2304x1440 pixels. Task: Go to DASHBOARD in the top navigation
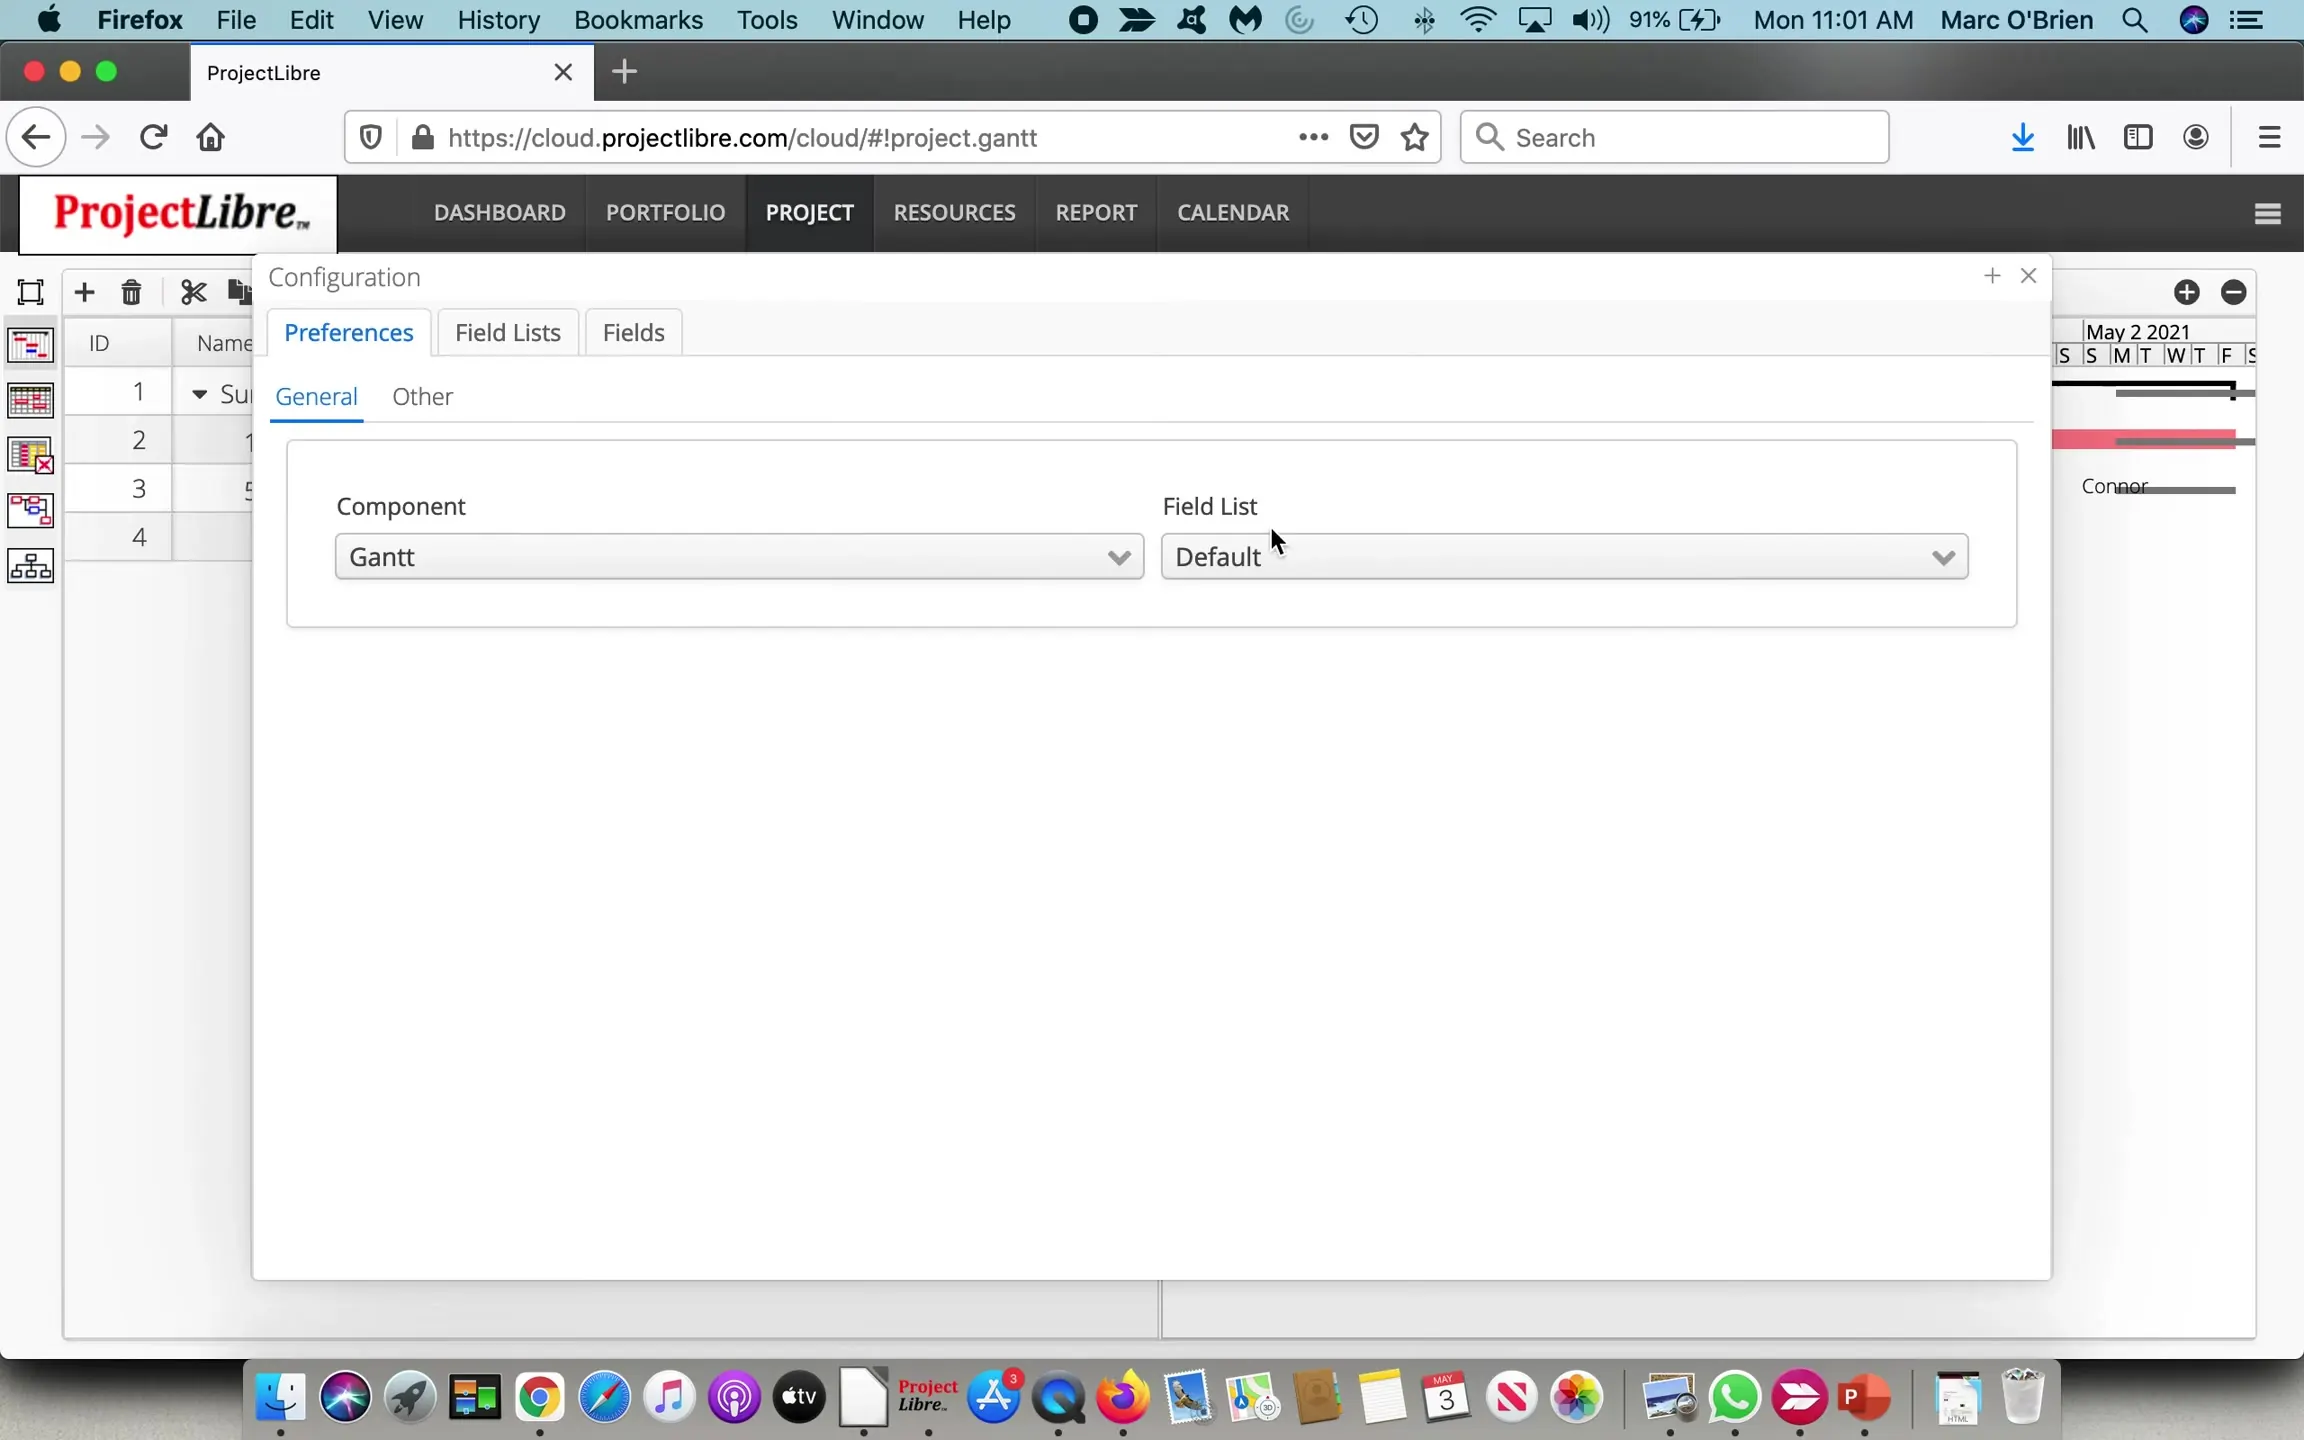pos(500,213)
